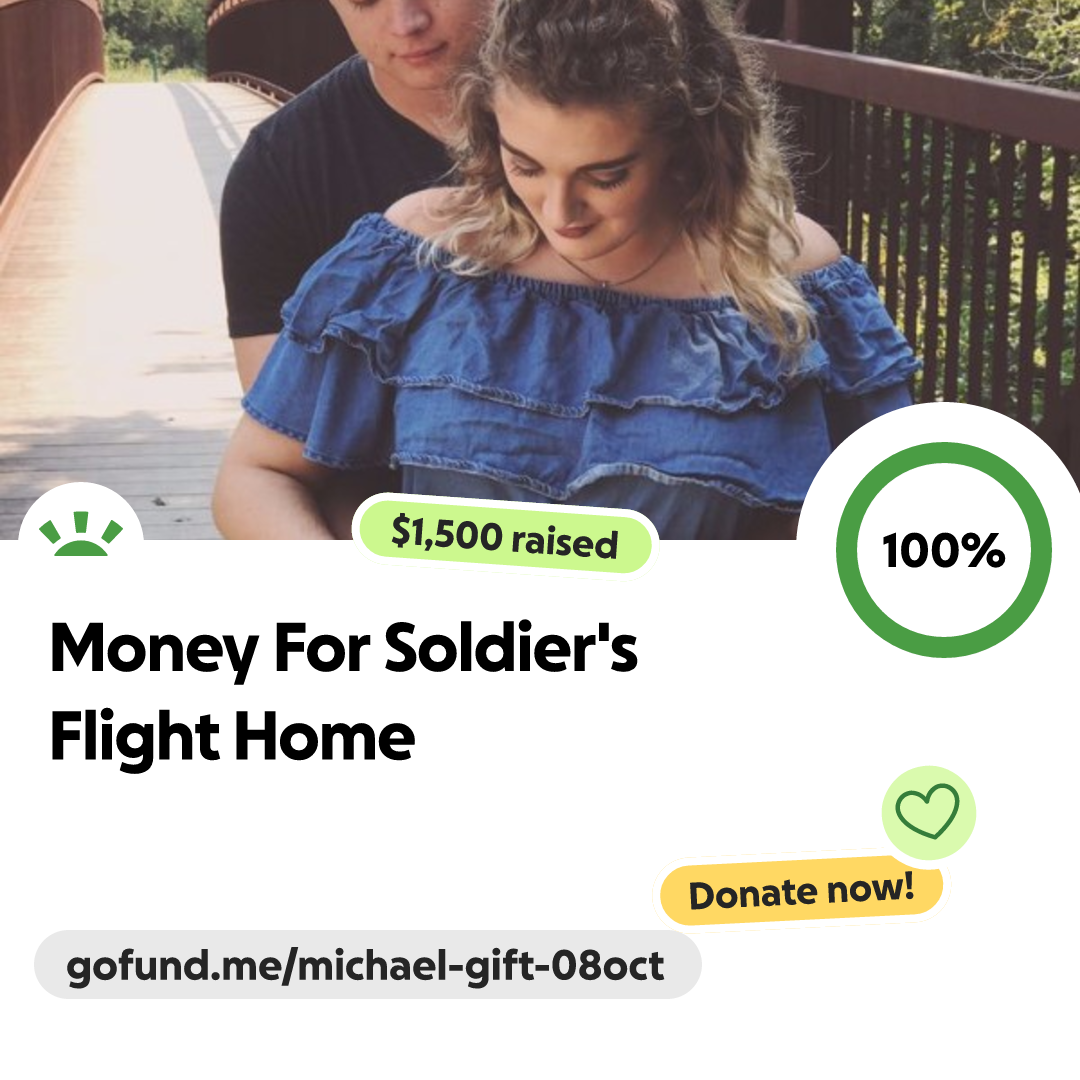Tap the green heart icon

(x=927, y=811)
